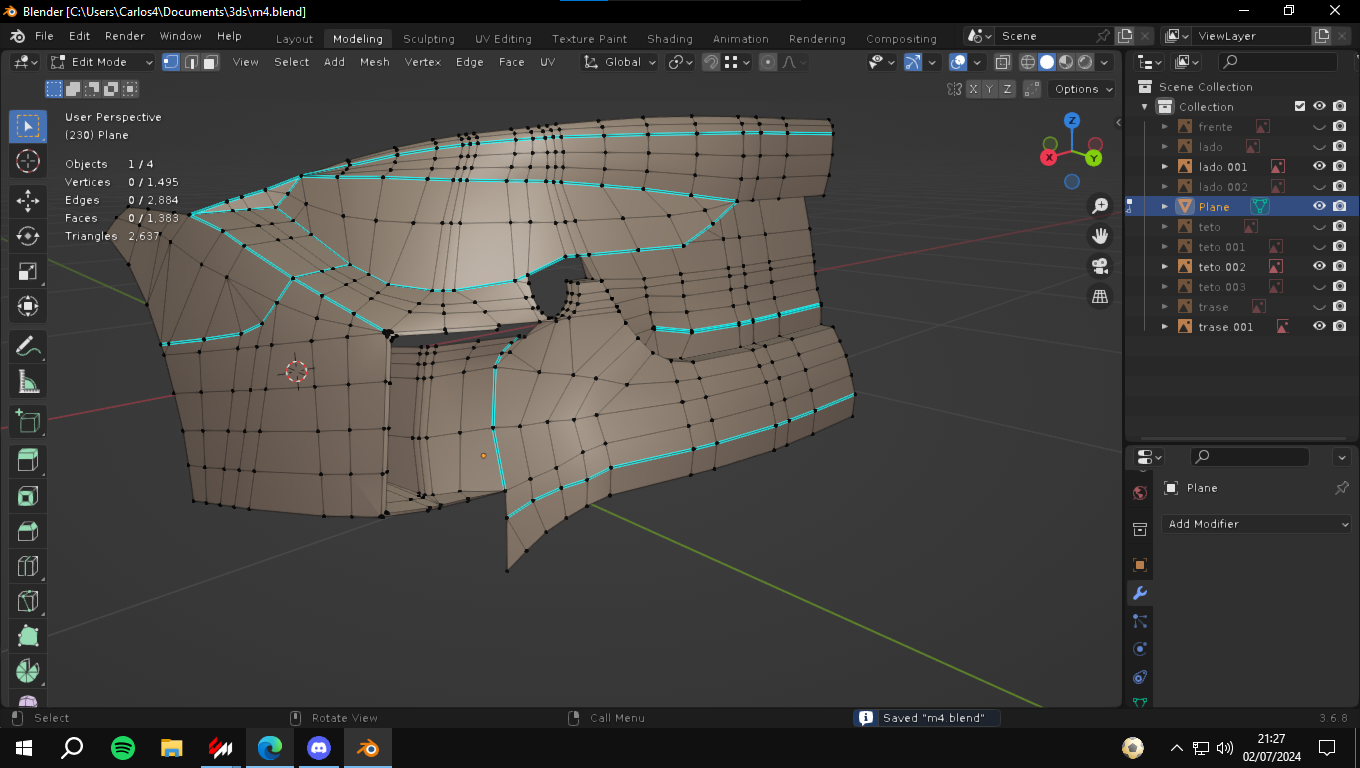Click the zoom magnifier viewport icon
The height and width of the screenshot is (768, 1360).
(x=1100, y=206)
